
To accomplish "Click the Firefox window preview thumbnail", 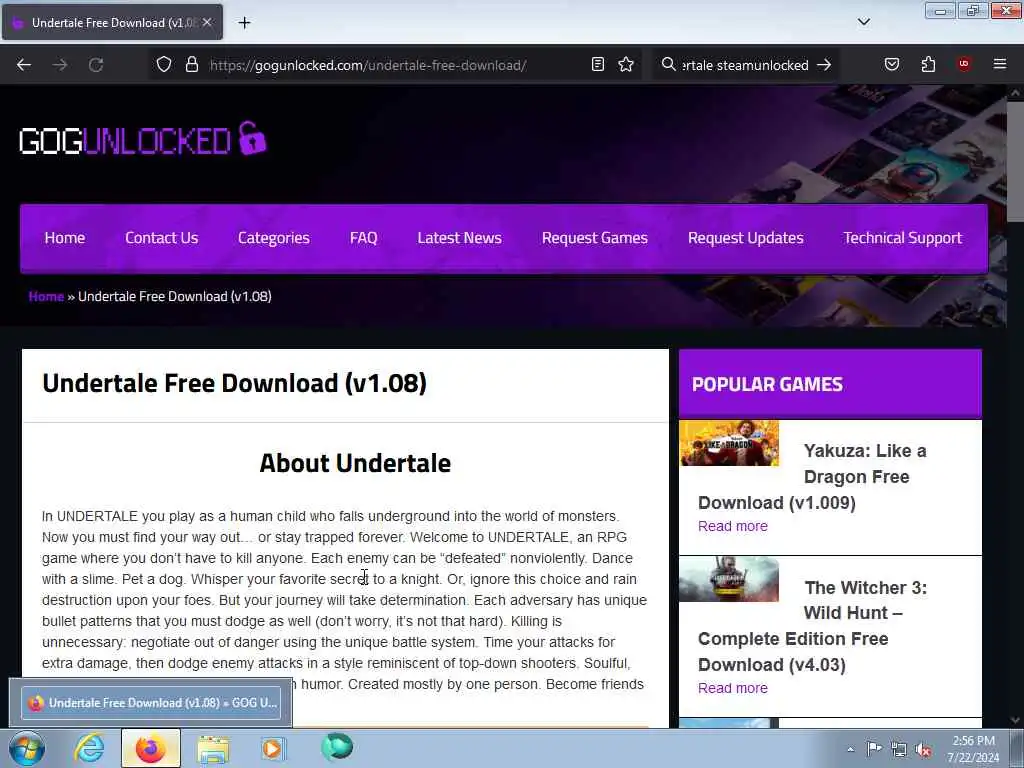I will [x=151, y=703].
